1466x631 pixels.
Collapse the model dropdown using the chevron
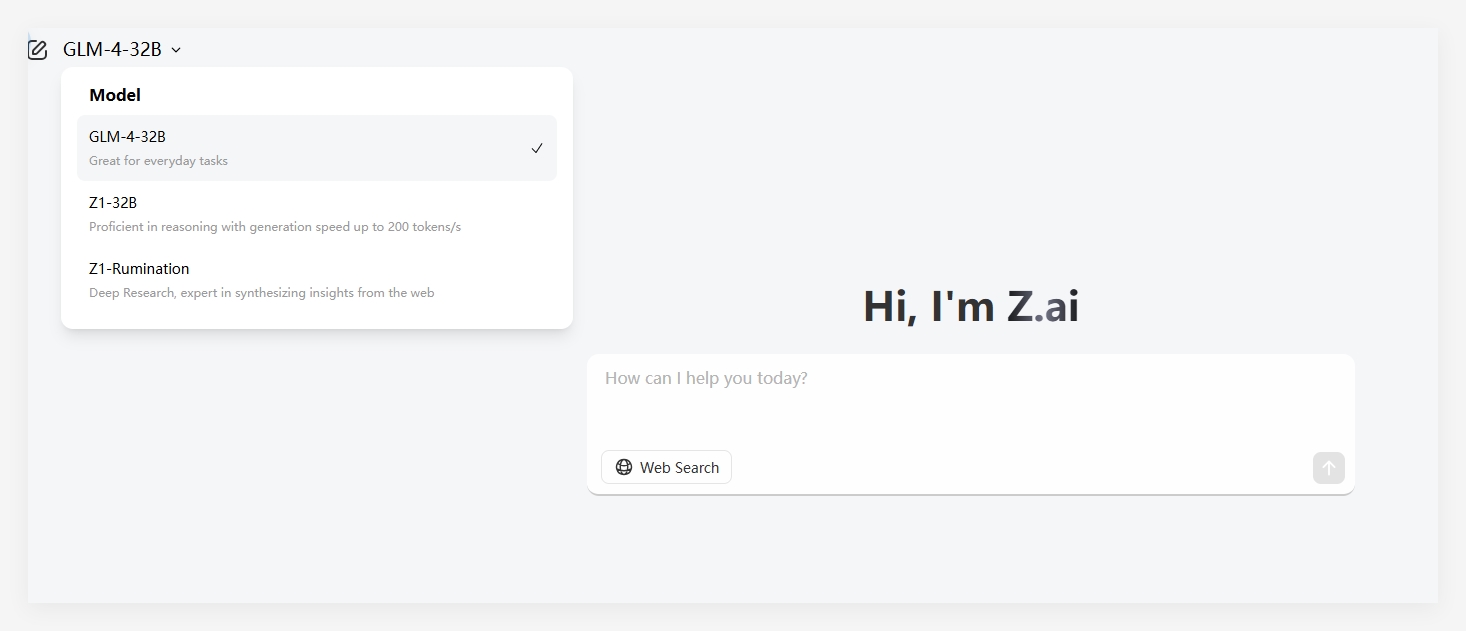(176, 49)
